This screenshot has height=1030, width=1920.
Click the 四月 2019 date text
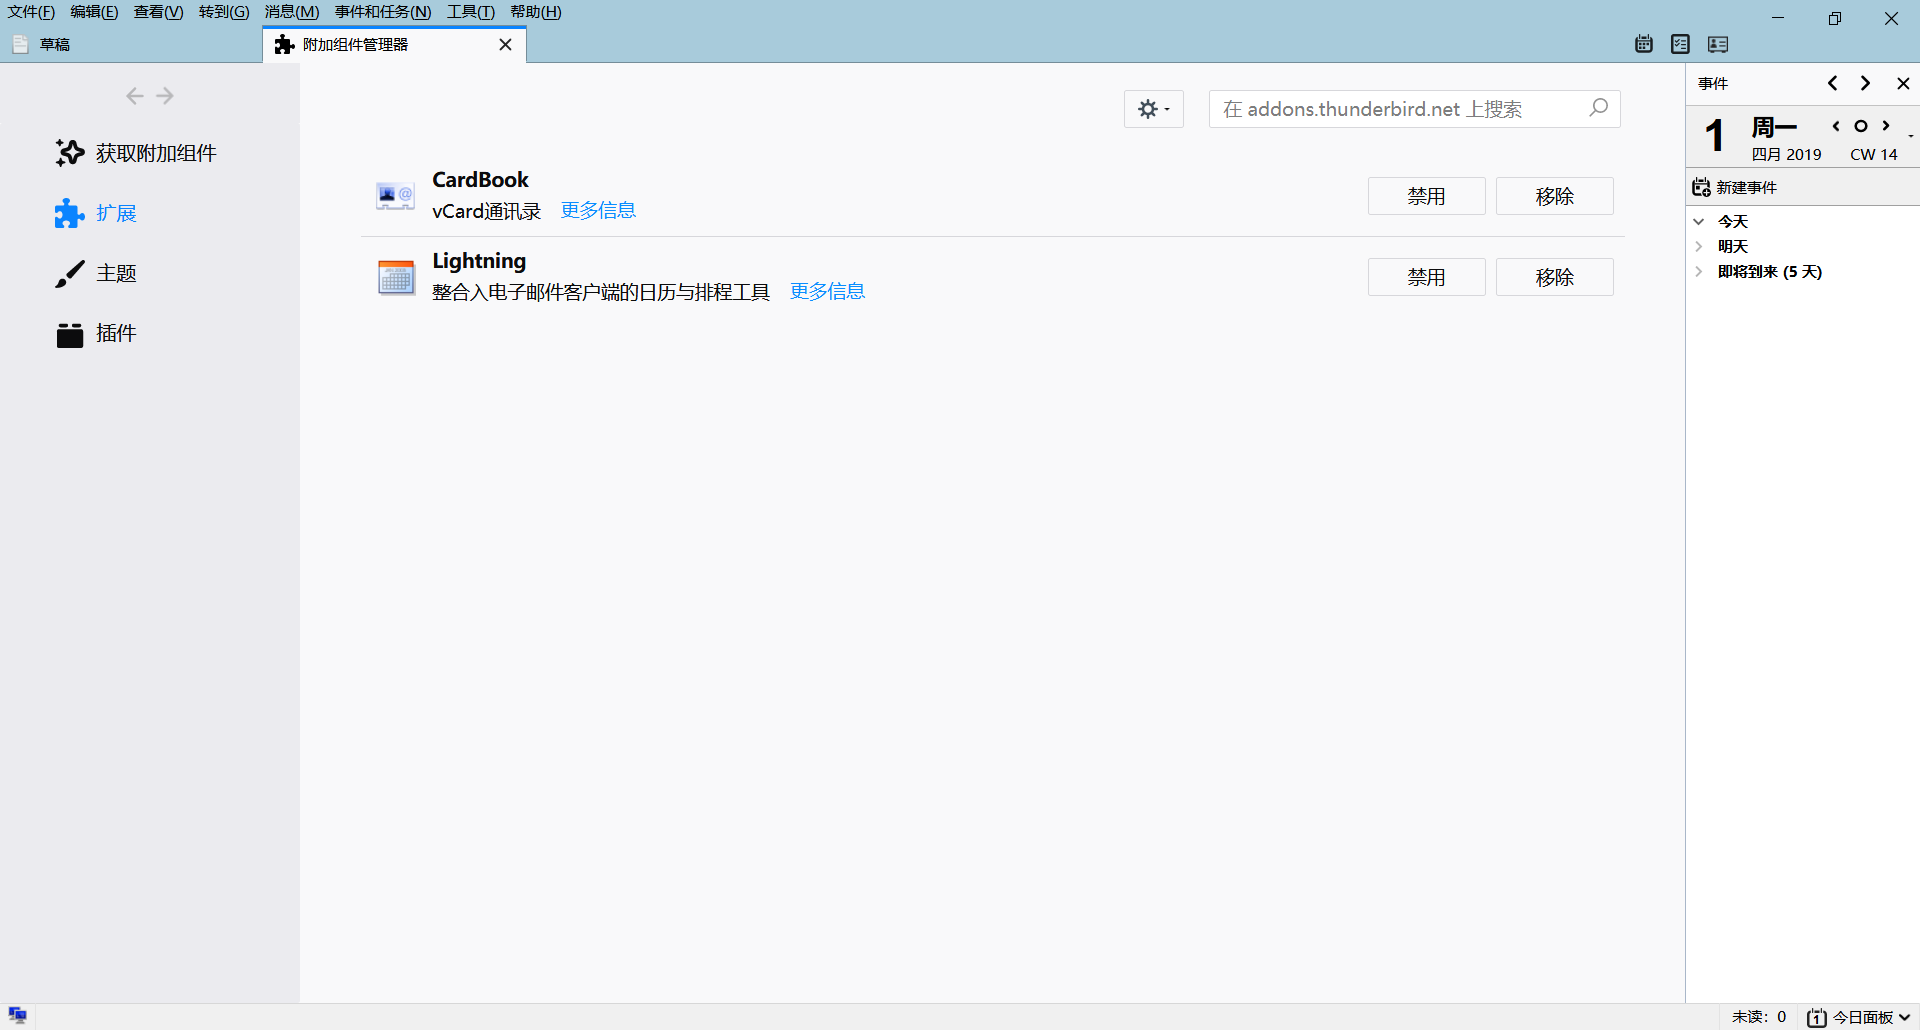click(x=1786, y=154)
